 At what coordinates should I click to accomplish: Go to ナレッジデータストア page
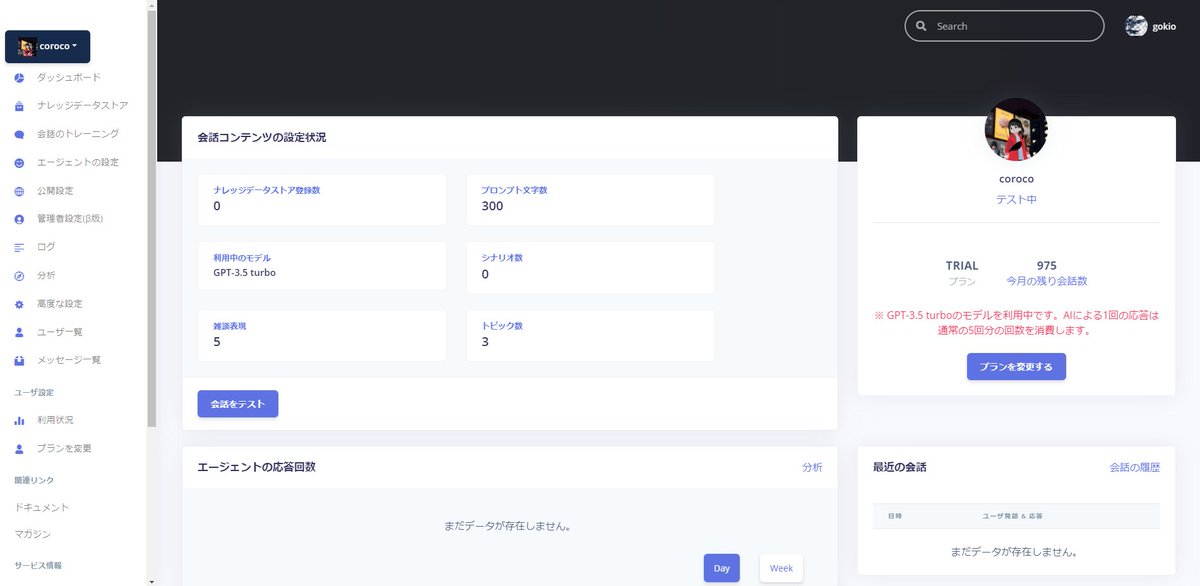click(x=83, y=106)
